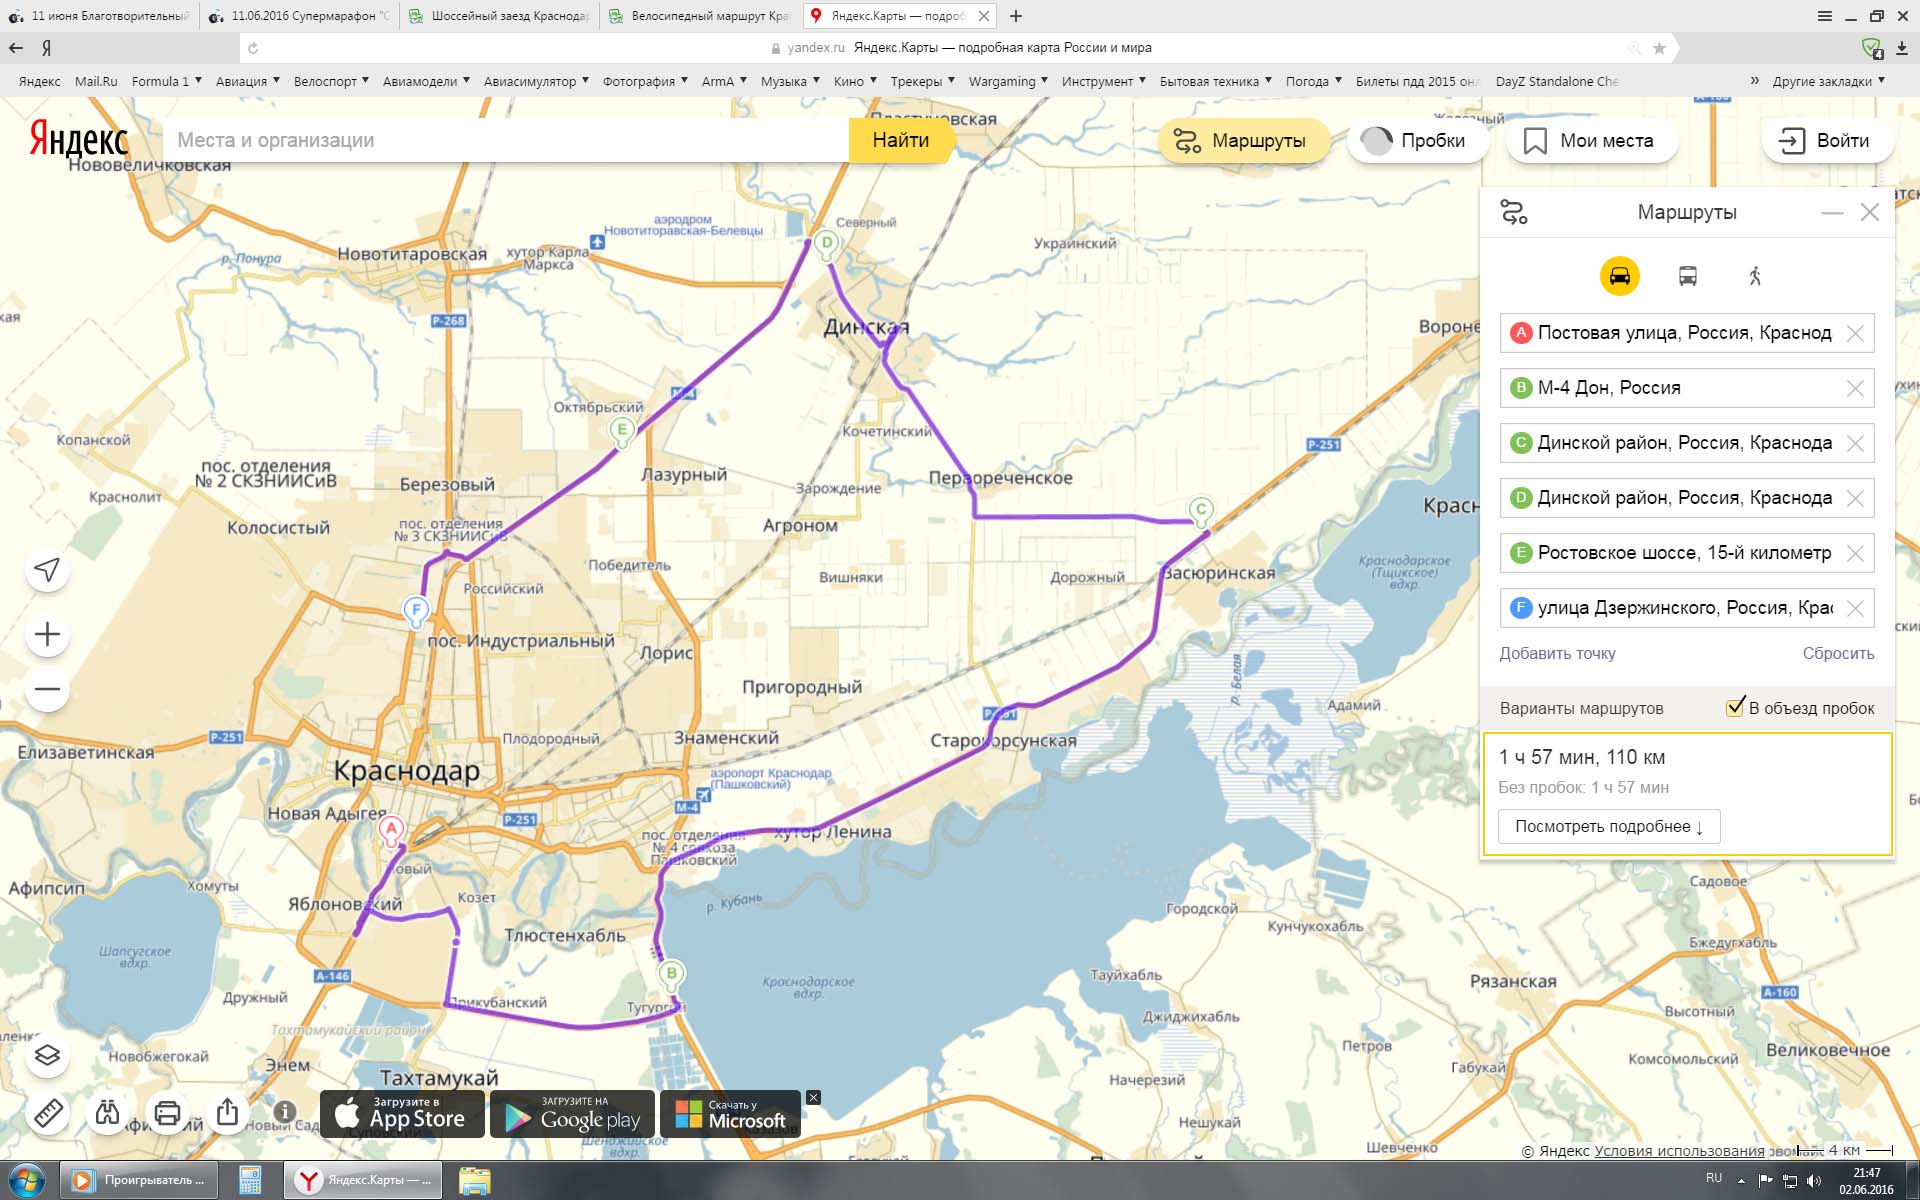1920x1200 pixels.
Task: Select car driving route mode
Action: [1619, 276]
